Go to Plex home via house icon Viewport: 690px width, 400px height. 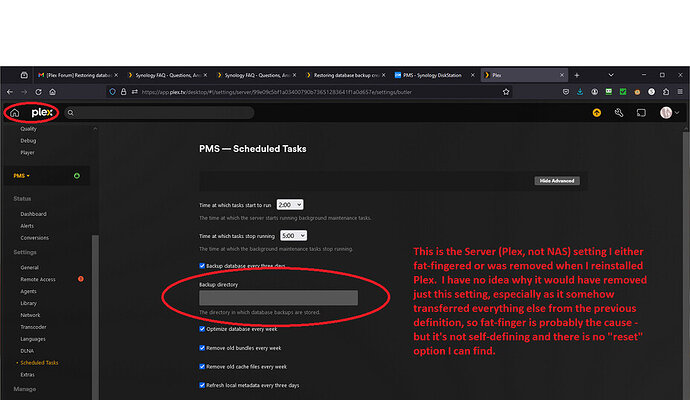click(15, 113)
